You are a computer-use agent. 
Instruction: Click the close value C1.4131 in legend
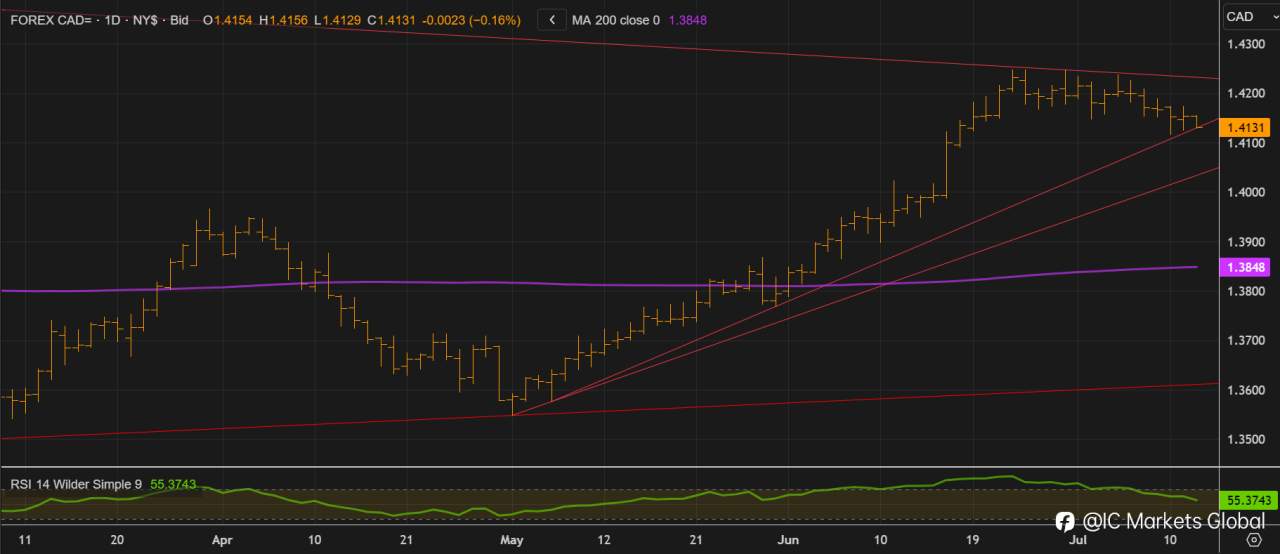[393, 19]
